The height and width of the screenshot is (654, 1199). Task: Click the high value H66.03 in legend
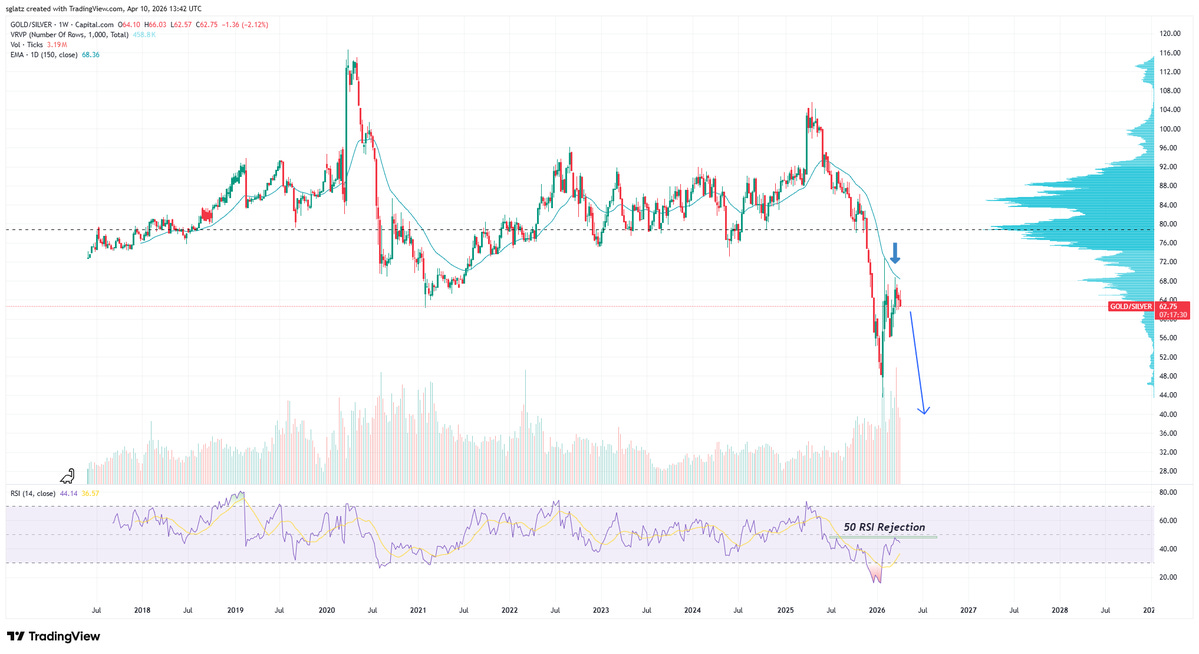(x=155, y=24)
